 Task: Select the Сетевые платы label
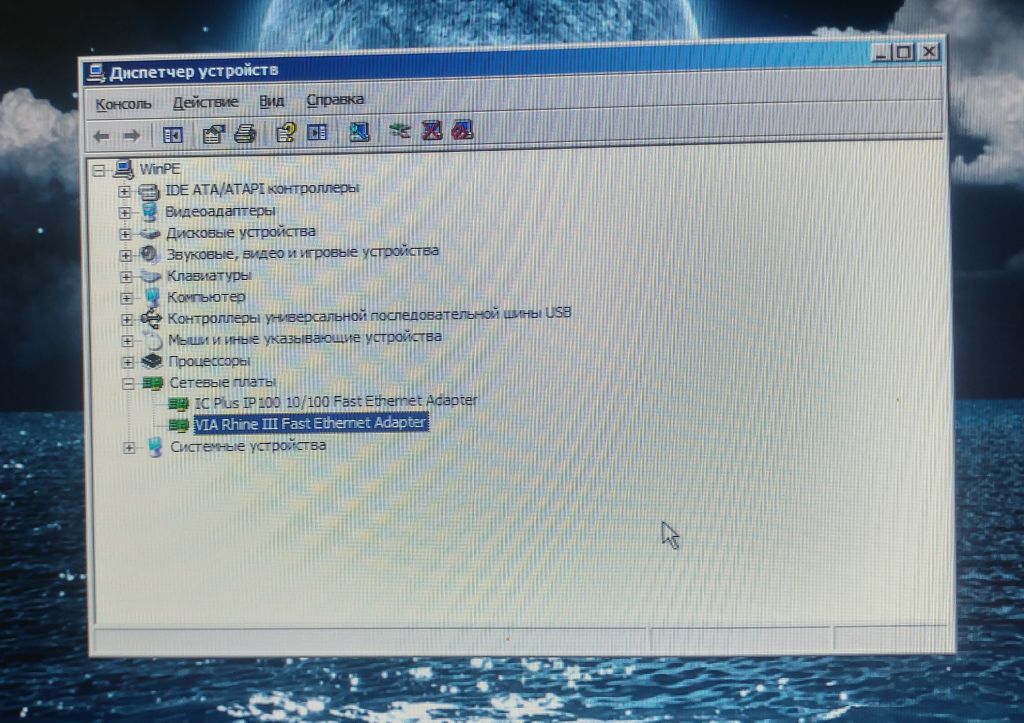tap(223, 382)
